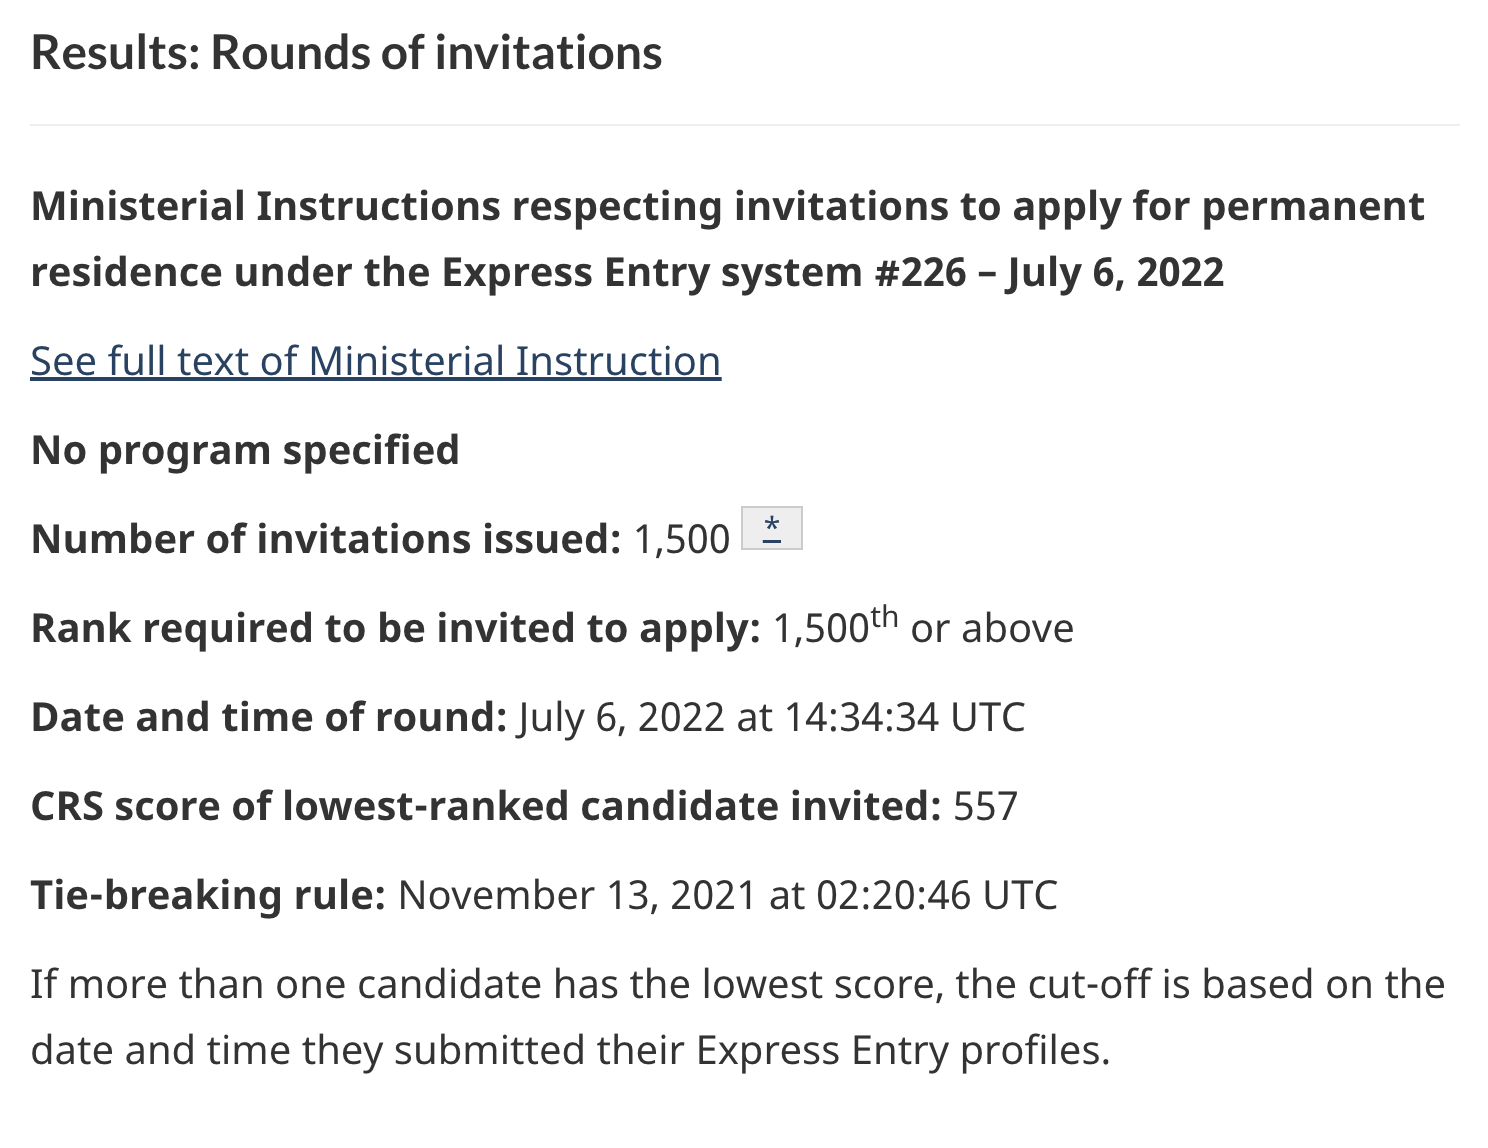Select the Ministerial Instructions #226 bold title
The image size is (1488, 1148).
(x=728, y=239)
